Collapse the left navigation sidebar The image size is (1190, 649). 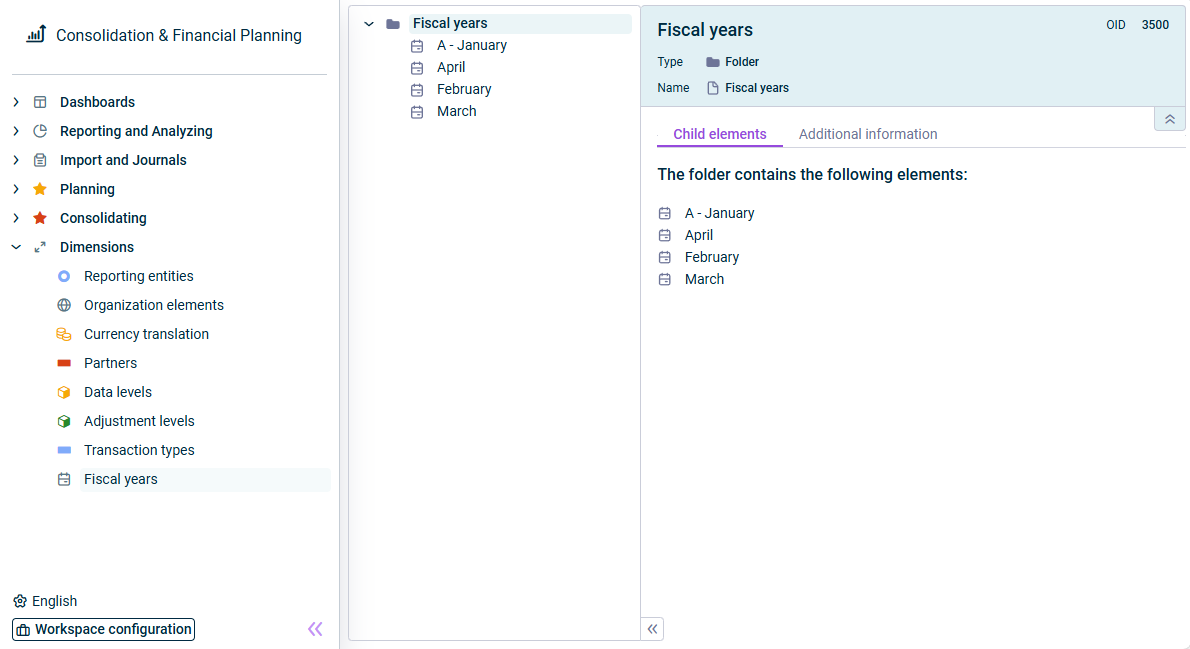click(x=315, y=629)
